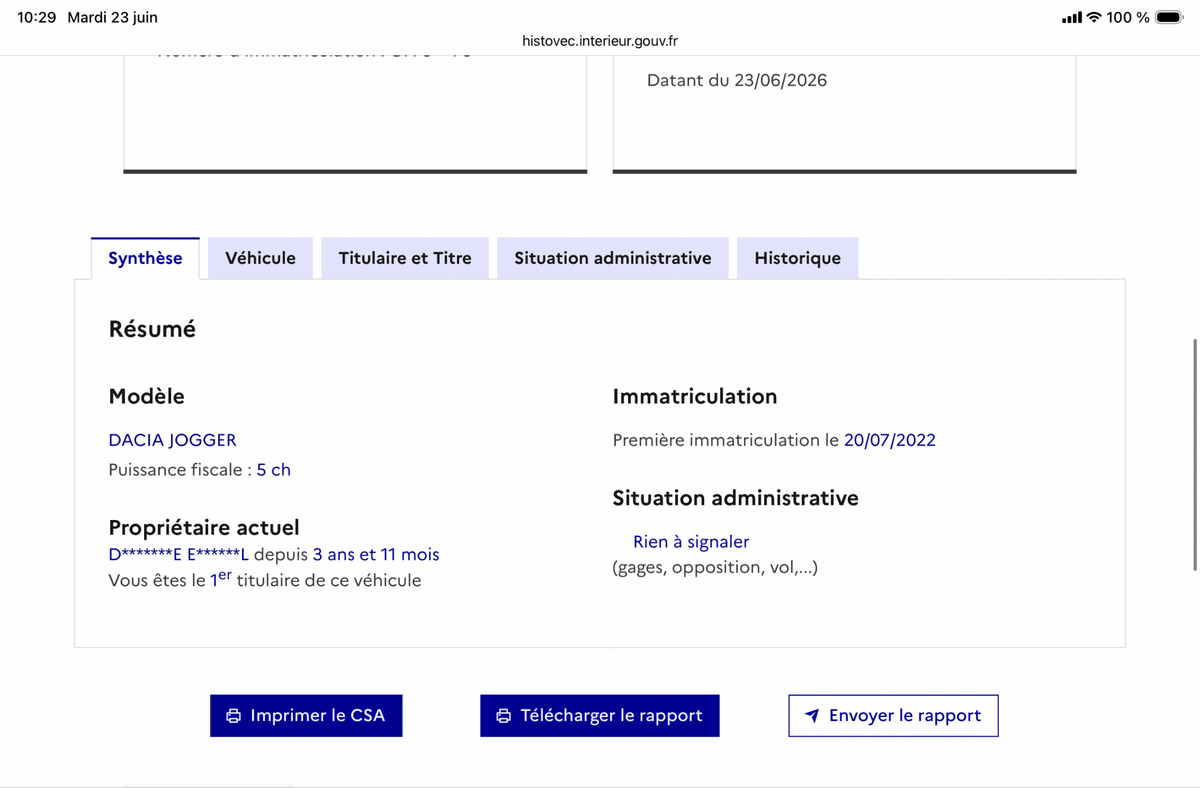
Task: Tap the Mardi 23 juin date
Action: pos(112,17)
